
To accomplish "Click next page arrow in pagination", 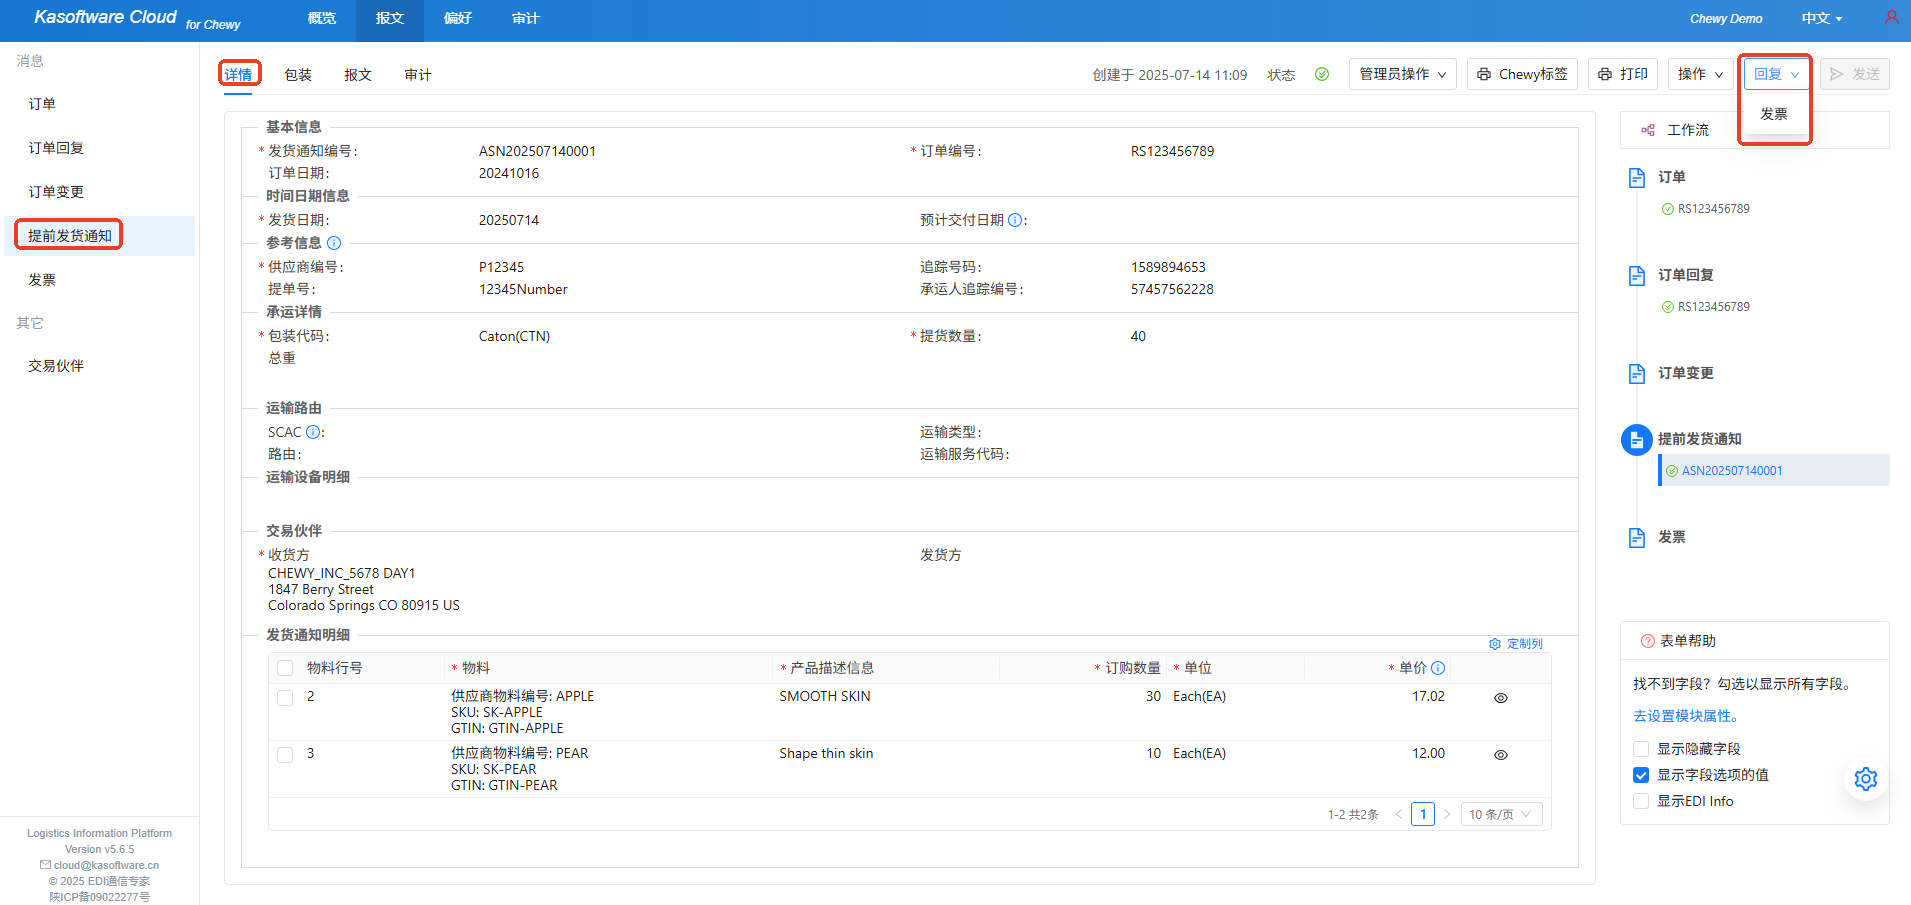I will pyautogui.click(x=1447, y=814).
